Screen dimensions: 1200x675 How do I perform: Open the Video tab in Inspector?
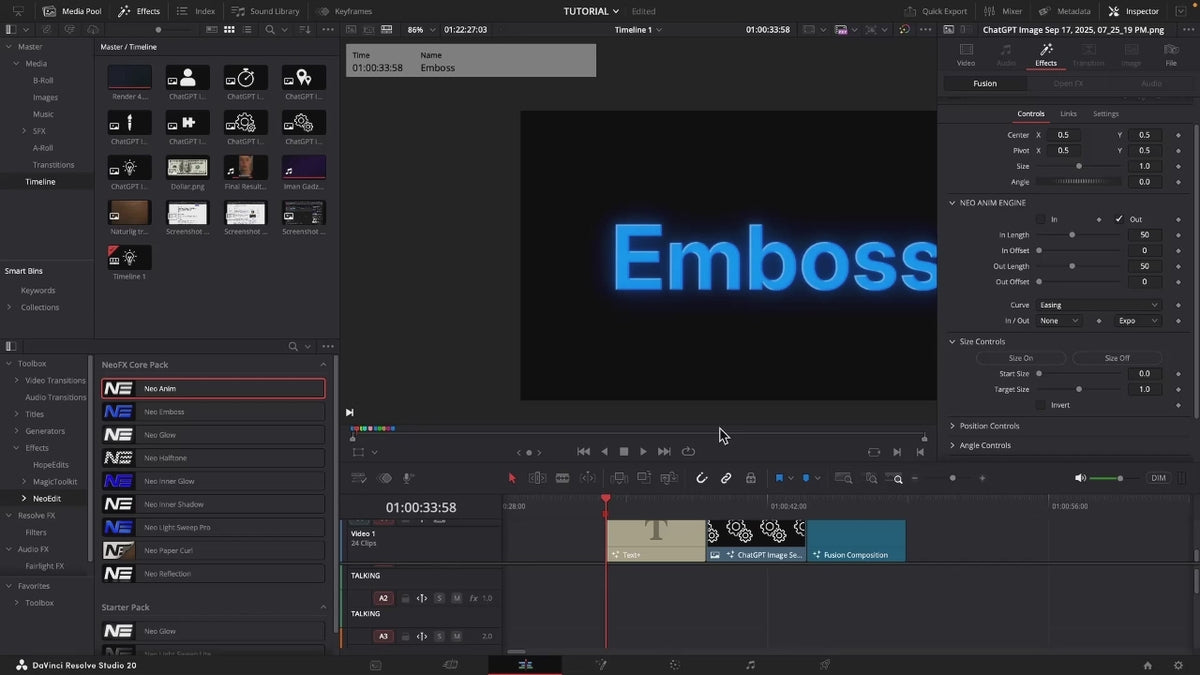coord(966,54)
